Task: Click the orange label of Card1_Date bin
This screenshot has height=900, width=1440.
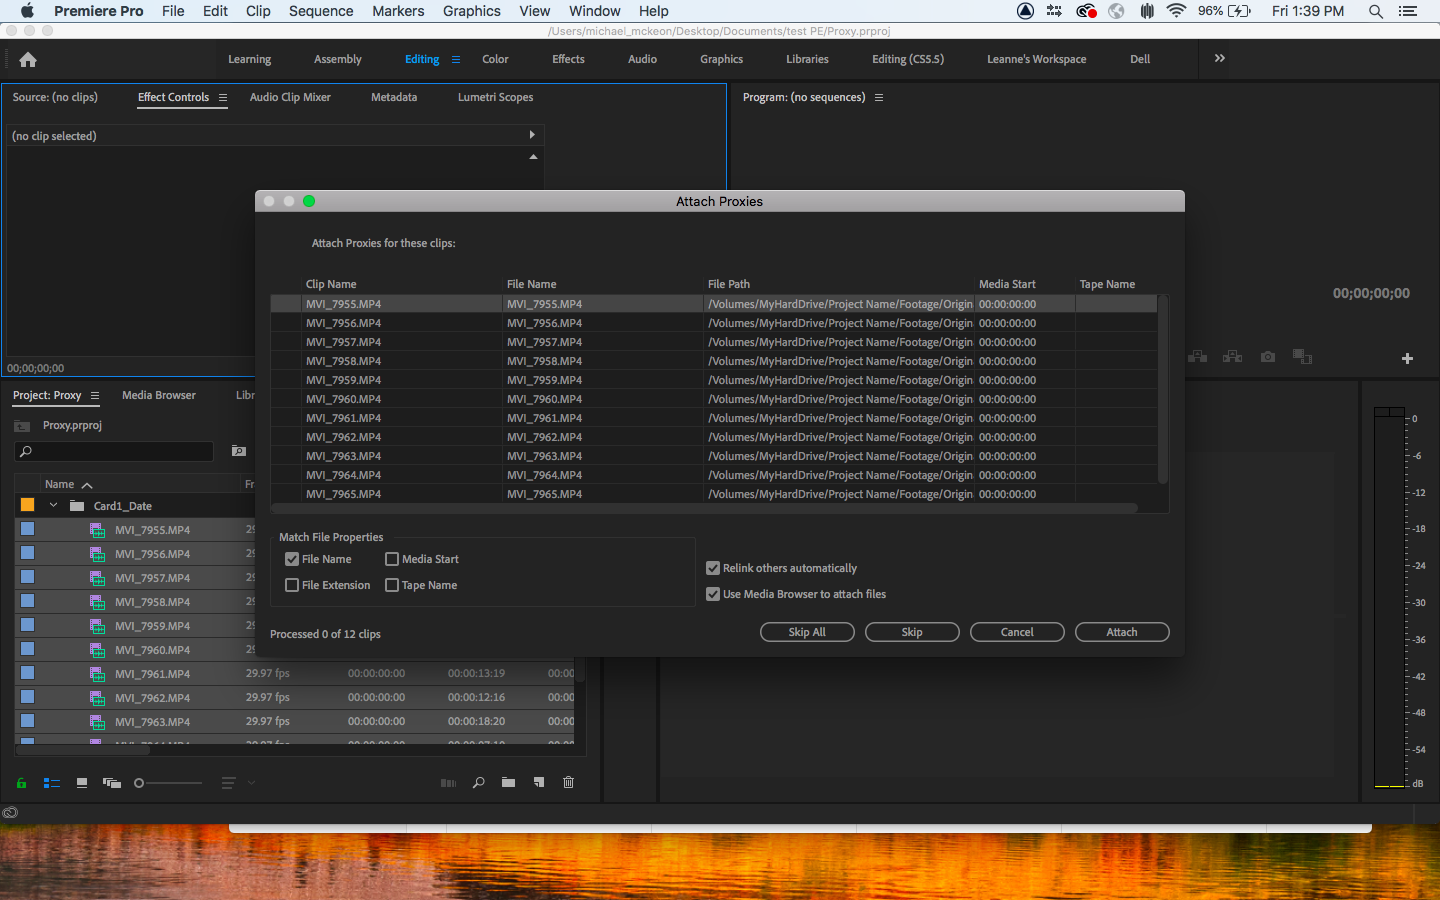Action: tap(28, 505)
